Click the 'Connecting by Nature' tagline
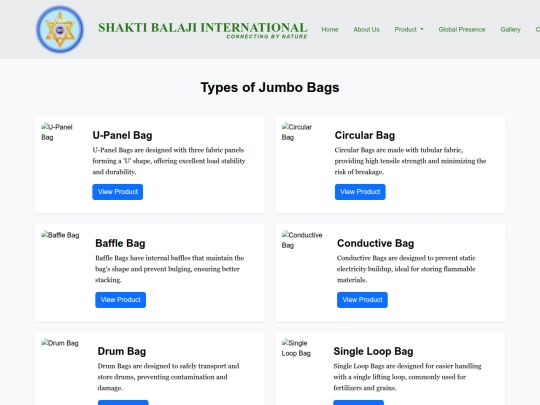Image resolution: width=540 pixels, height=405 pixels. pyautogui.click(x=267, y=37)
